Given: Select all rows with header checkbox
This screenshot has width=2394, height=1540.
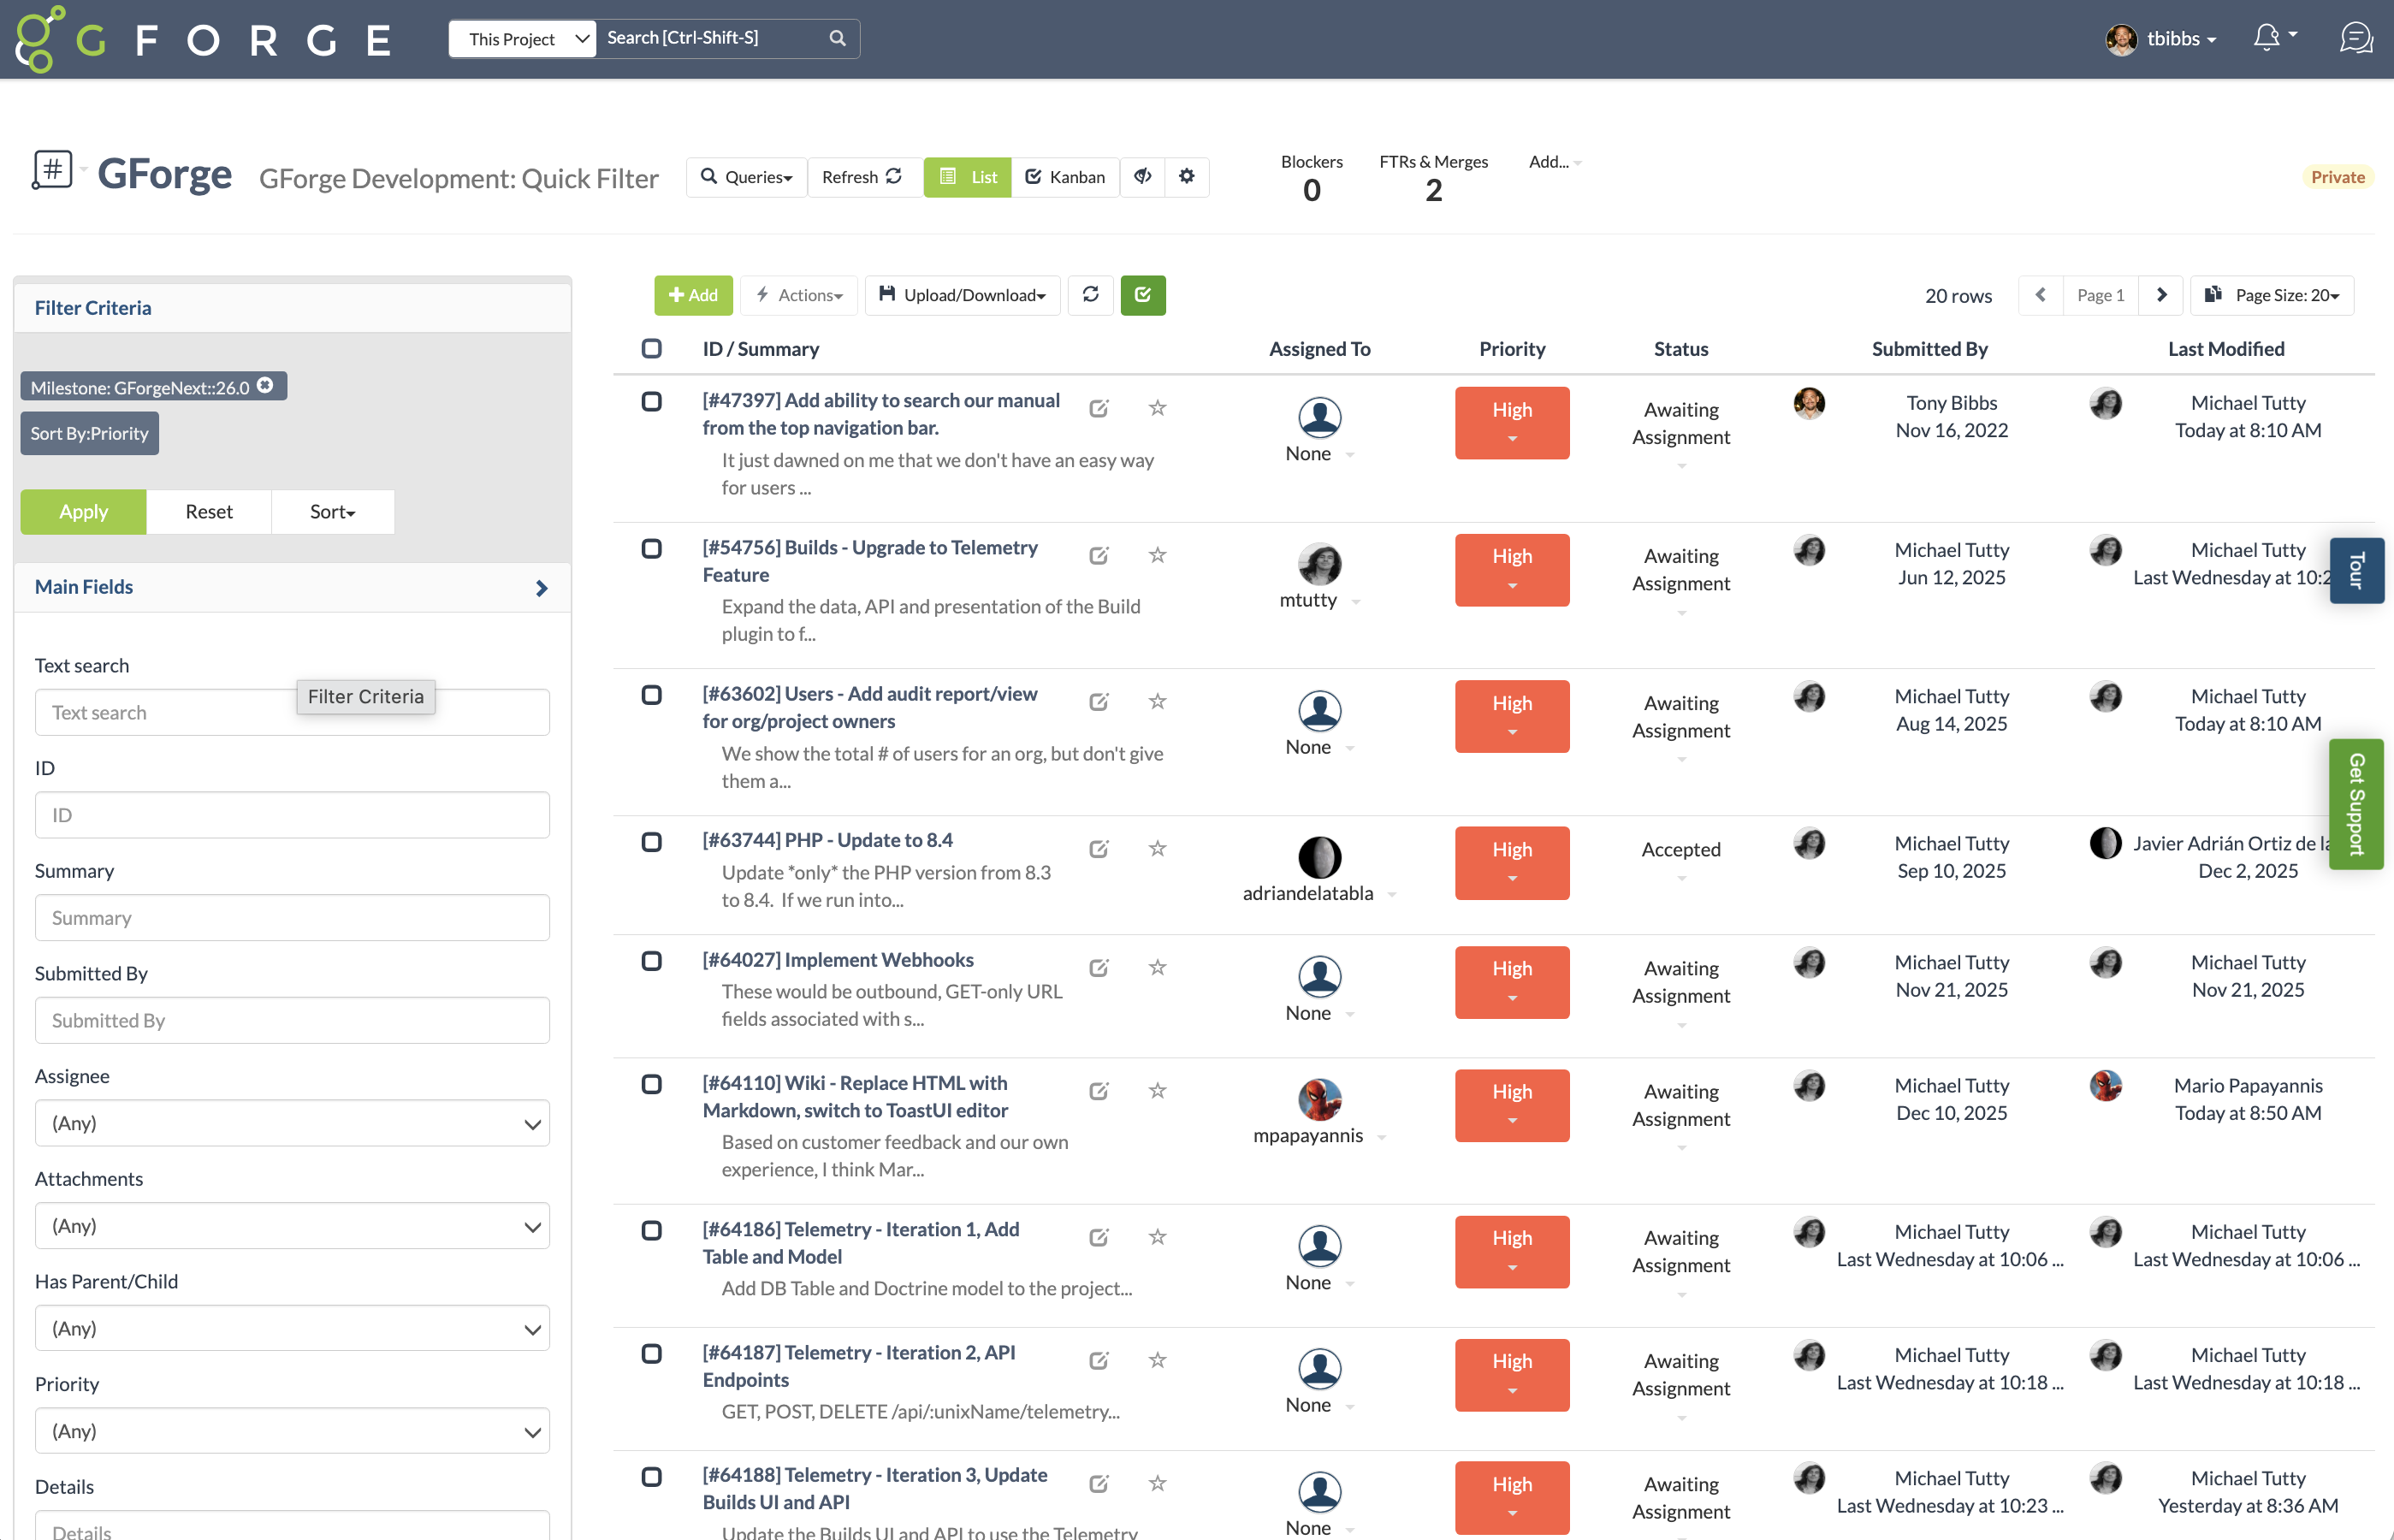Looking at the screenshot, I should tap(652, 348).
